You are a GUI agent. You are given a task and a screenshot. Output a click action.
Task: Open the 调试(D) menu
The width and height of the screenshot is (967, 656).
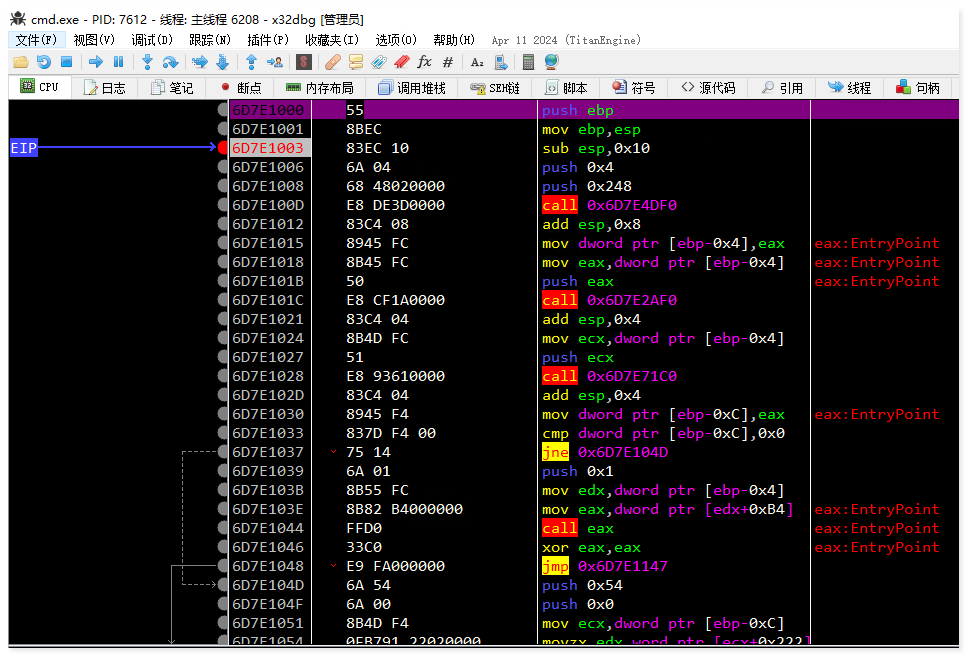coord(152,40)
